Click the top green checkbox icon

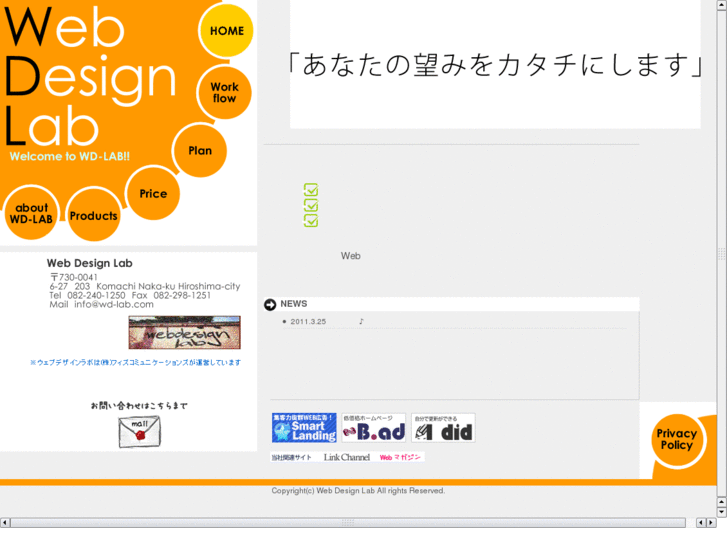(x=311, y=190)
